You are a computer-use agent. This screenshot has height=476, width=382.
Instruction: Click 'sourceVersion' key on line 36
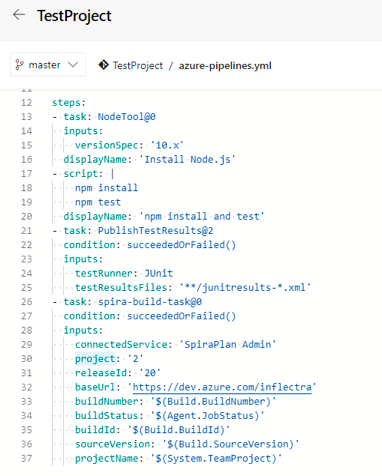112,444
